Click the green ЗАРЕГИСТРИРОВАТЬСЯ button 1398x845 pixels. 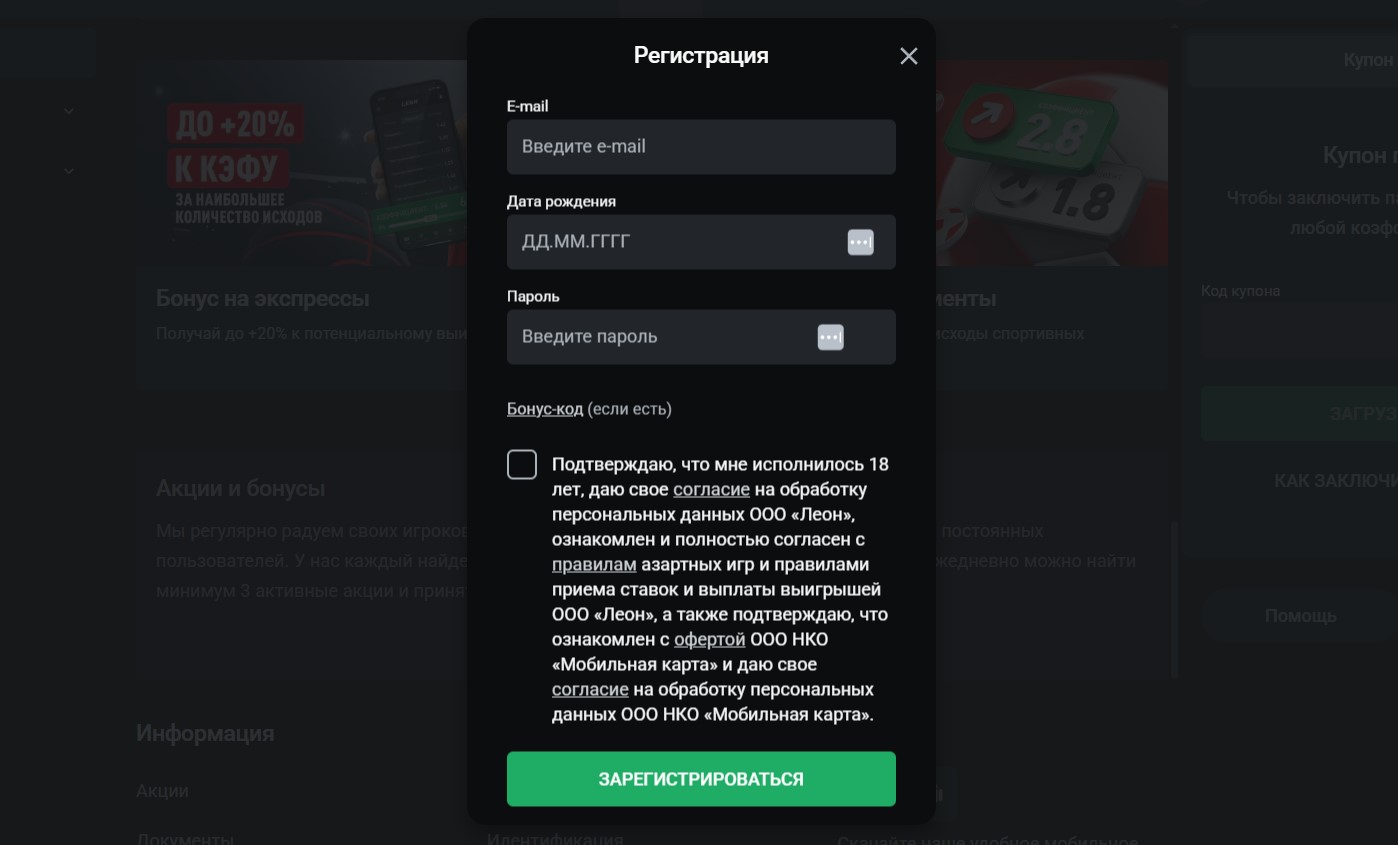click(x=701, y=779)
